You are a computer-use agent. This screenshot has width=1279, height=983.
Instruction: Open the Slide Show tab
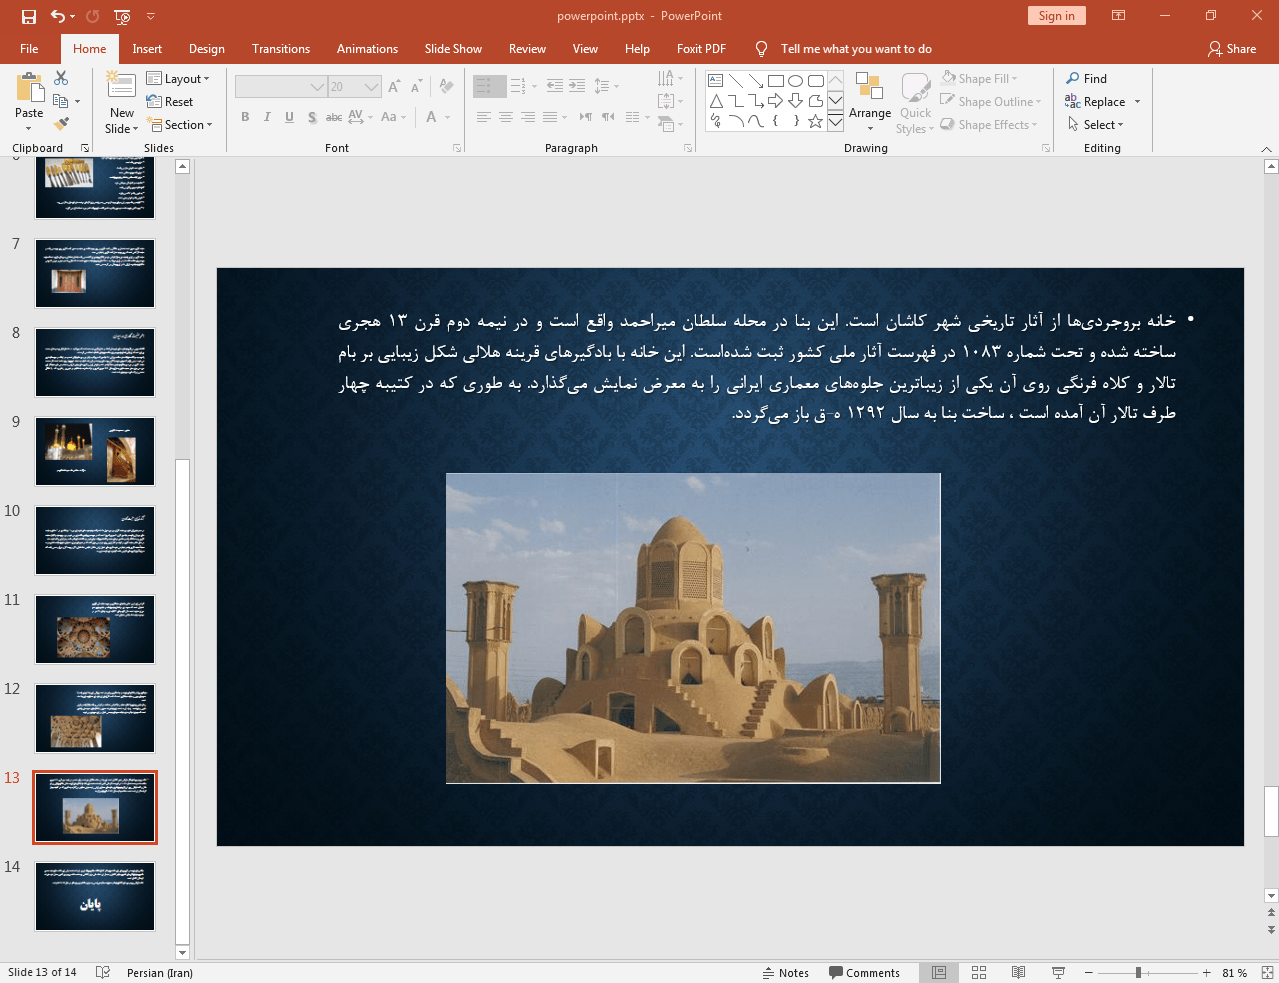453,49
